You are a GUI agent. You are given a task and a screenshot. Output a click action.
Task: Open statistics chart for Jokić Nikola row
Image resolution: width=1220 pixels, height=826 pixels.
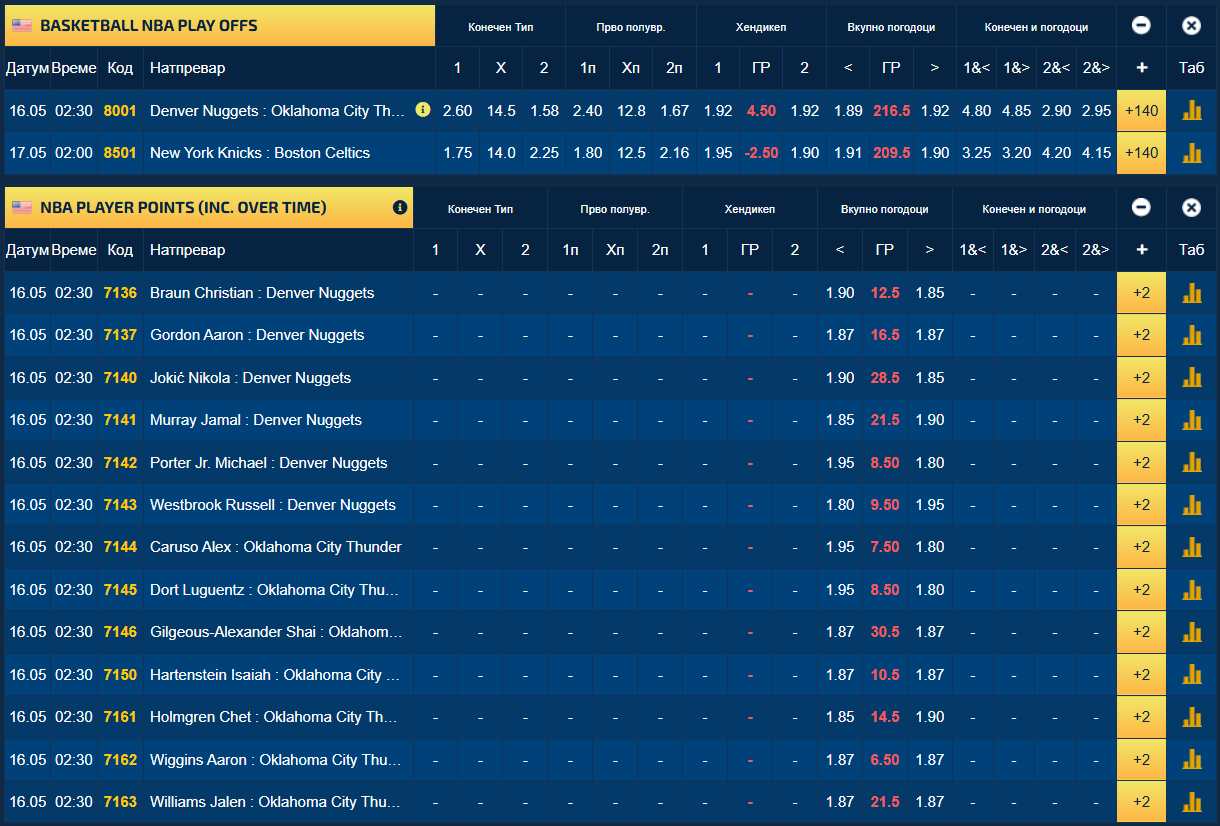pyautogui.click(x=1191, y=378)
